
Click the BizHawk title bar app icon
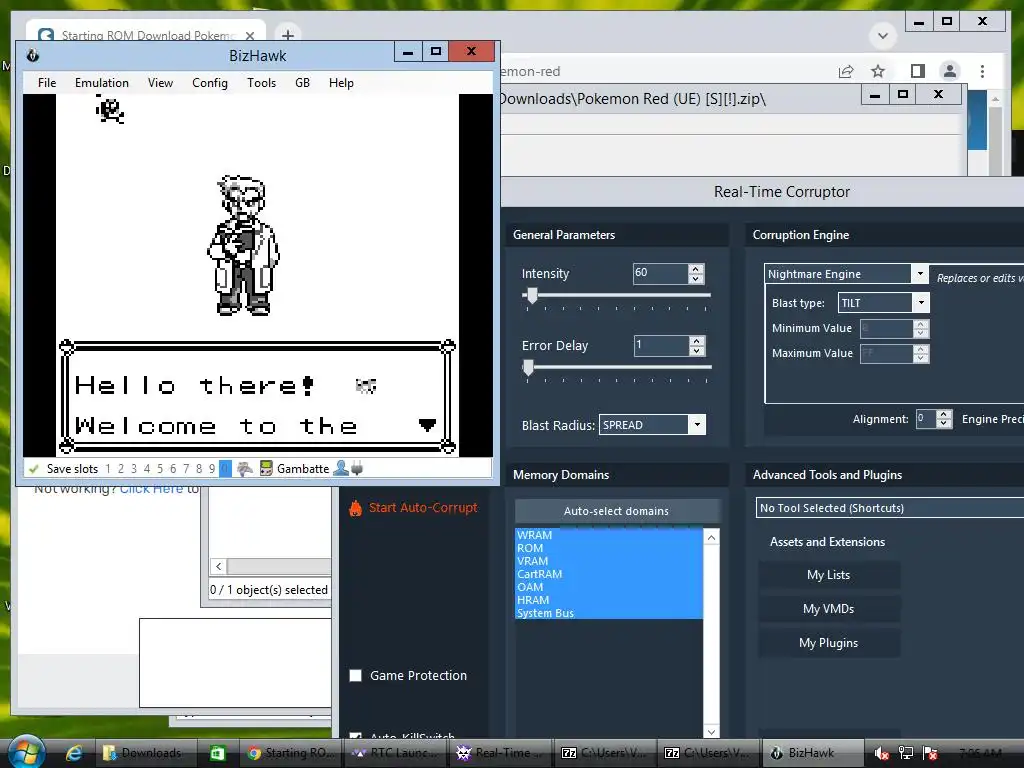point(33,56)
